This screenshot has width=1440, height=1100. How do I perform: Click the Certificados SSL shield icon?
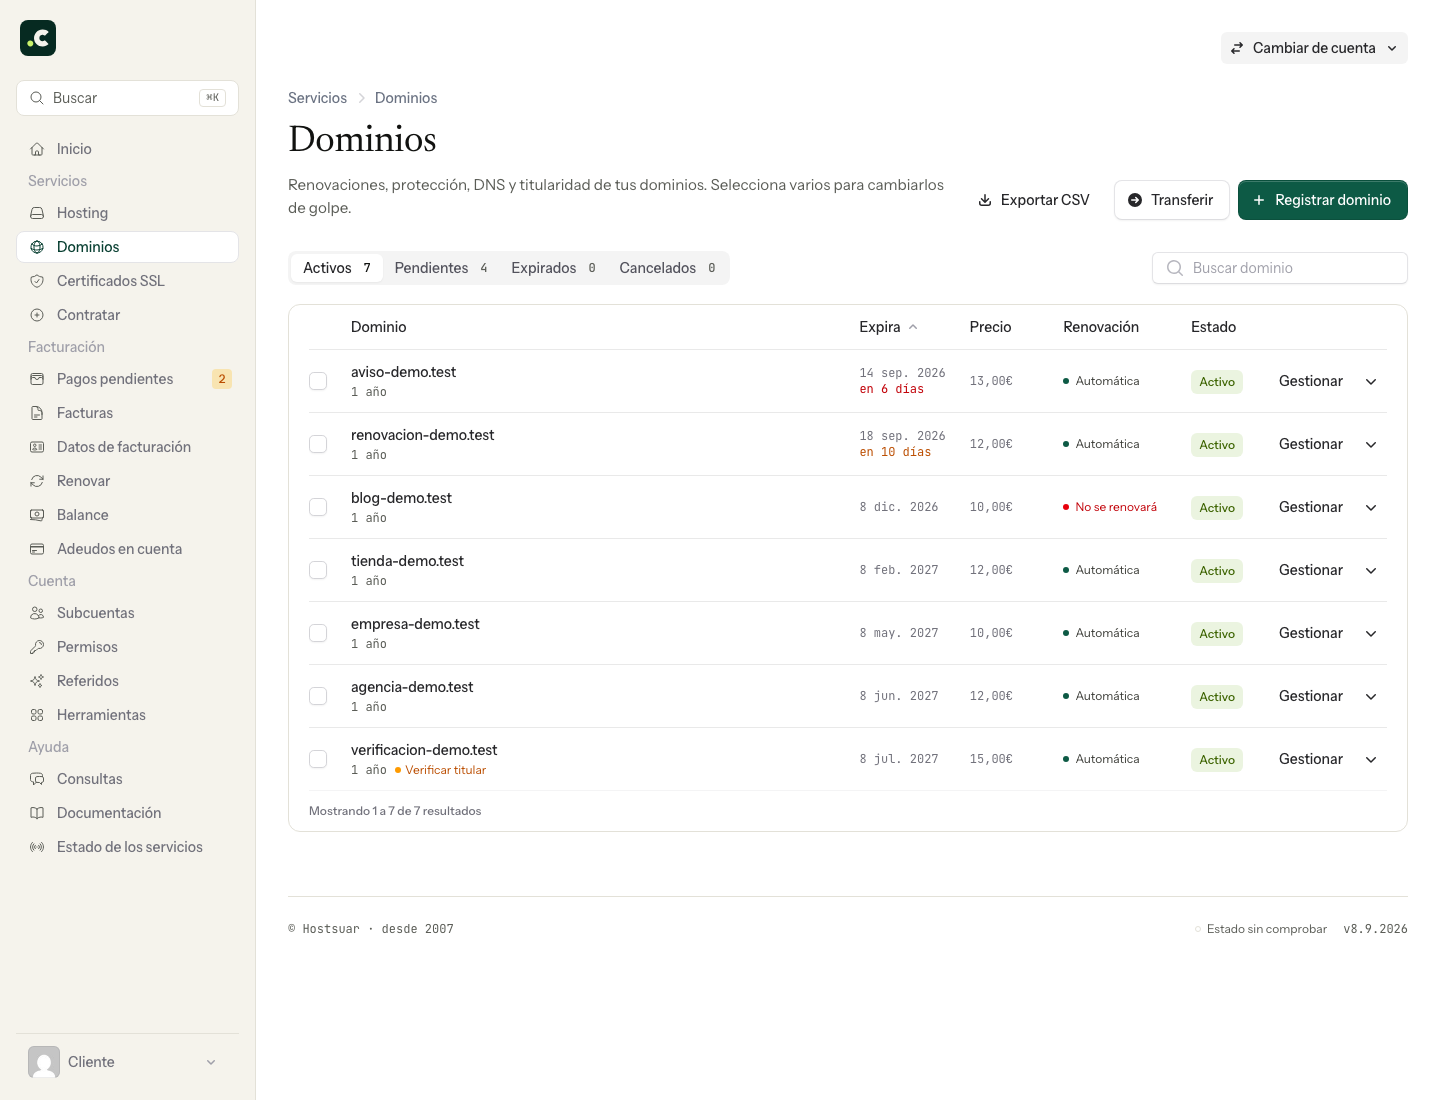[x=37, y=281]
